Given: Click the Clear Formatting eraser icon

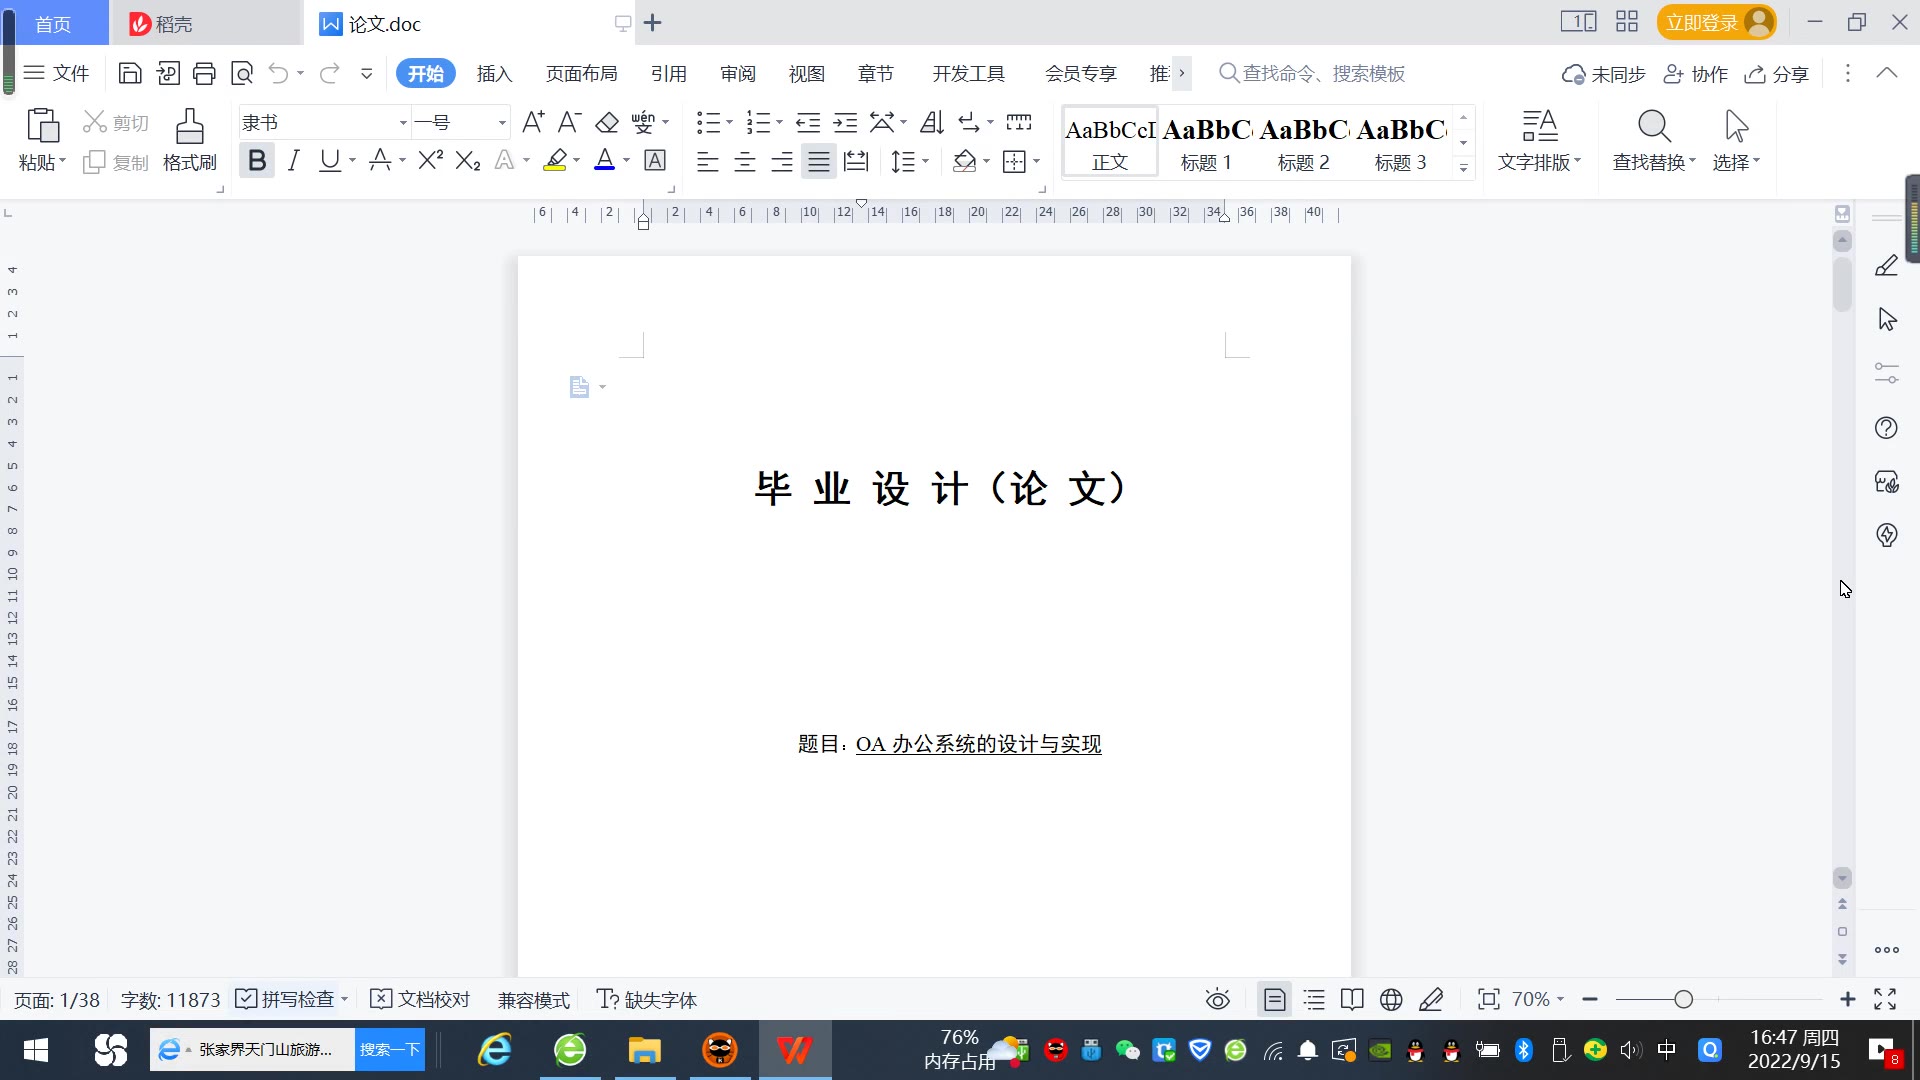Looking at the screenshot, I should click(607, 123).
